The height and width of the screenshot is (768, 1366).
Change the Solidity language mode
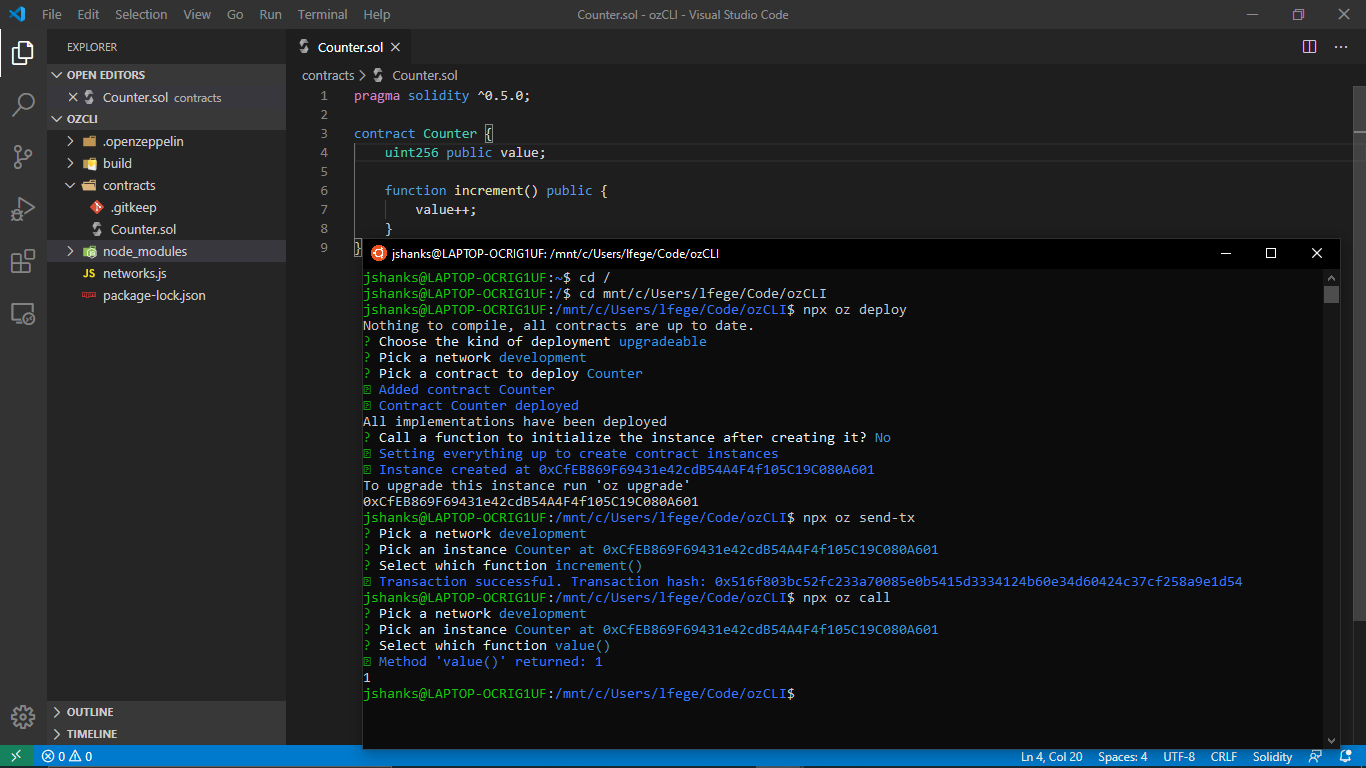tap(1272, 757)
